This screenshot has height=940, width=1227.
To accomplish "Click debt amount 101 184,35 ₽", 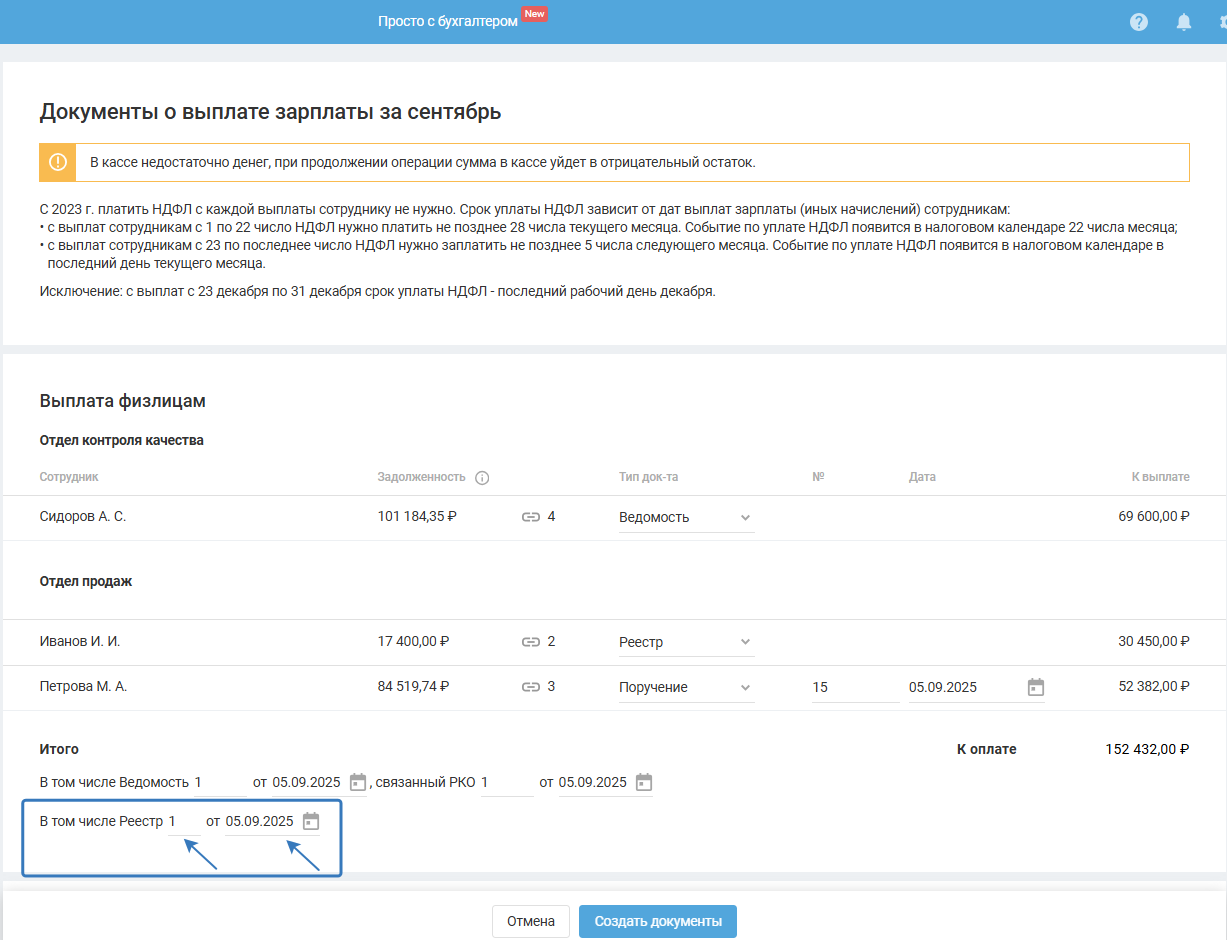I will pos(418,517).
